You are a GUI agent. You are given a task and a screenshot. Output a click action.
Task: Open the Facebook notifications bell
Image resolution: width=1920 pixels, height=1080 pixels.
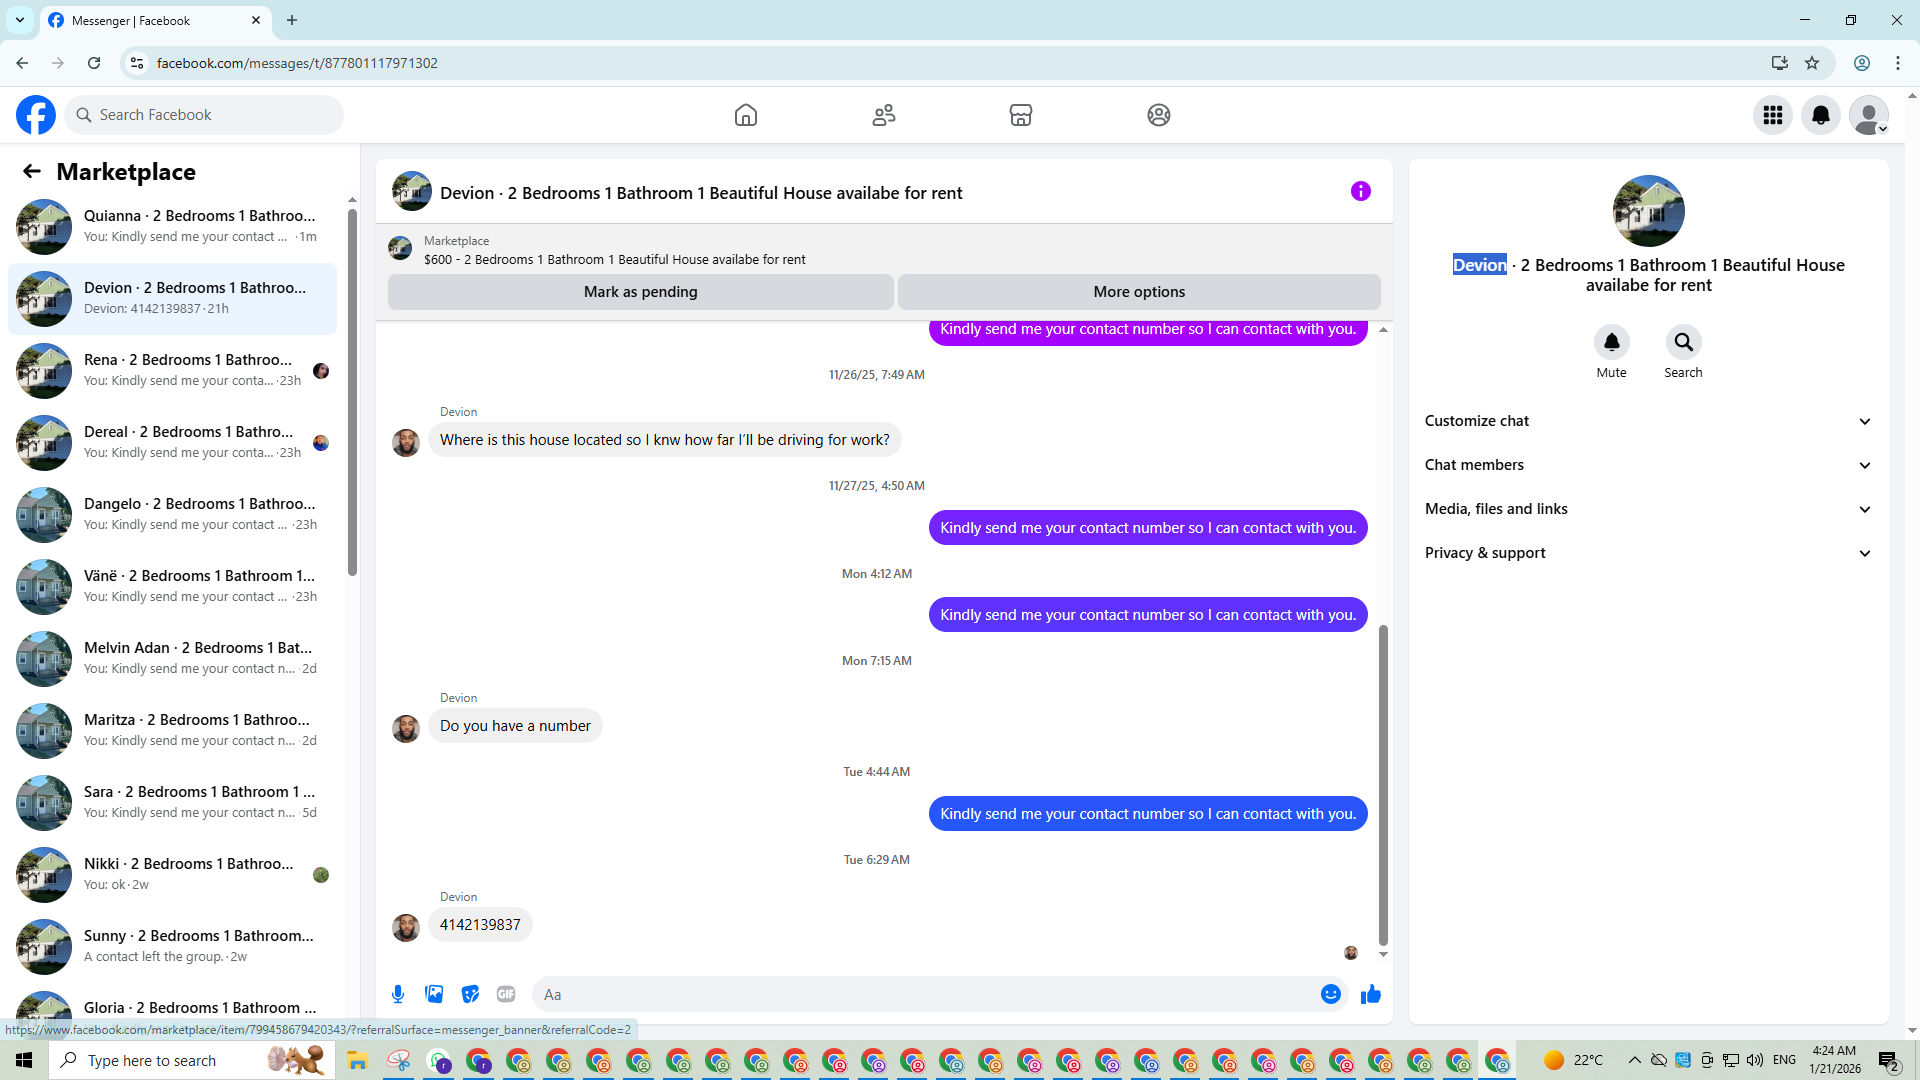click(x=1820, y=115)
